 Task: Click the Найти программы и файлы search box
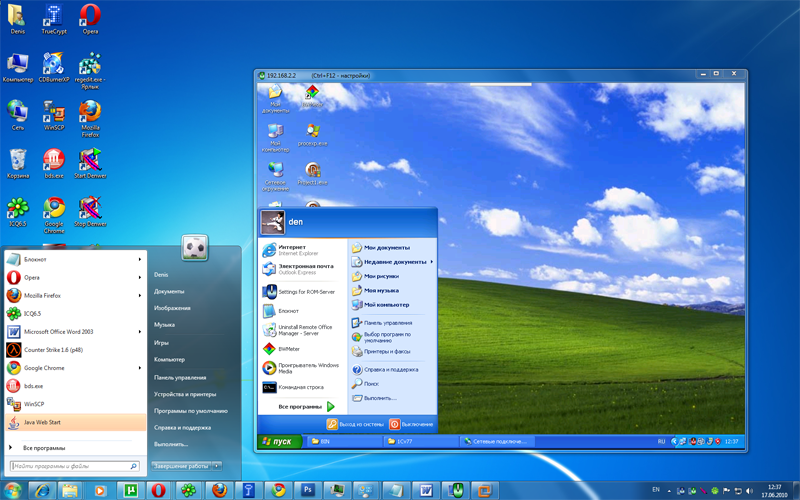(70, 466)
